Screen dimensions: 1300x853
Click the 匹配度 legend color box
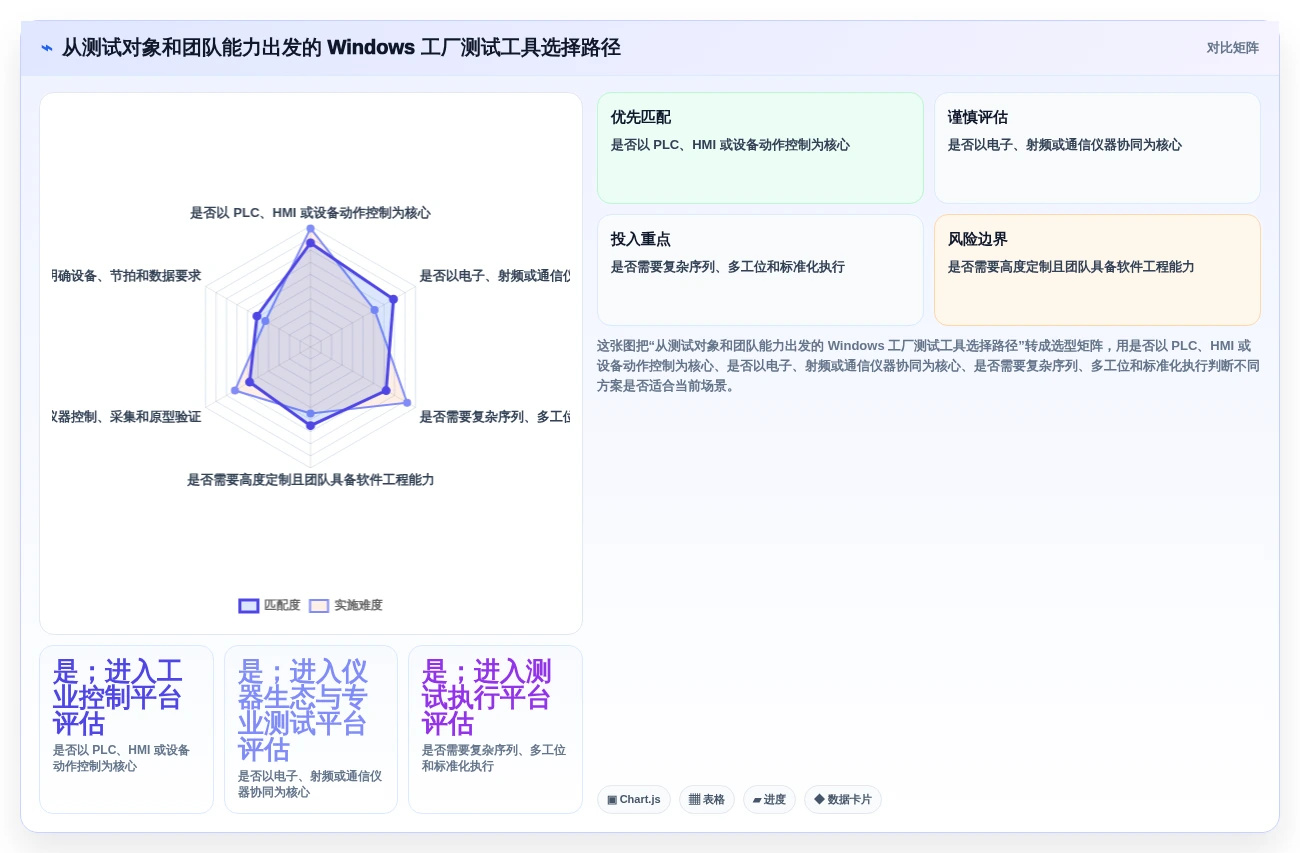coord(249,605)
